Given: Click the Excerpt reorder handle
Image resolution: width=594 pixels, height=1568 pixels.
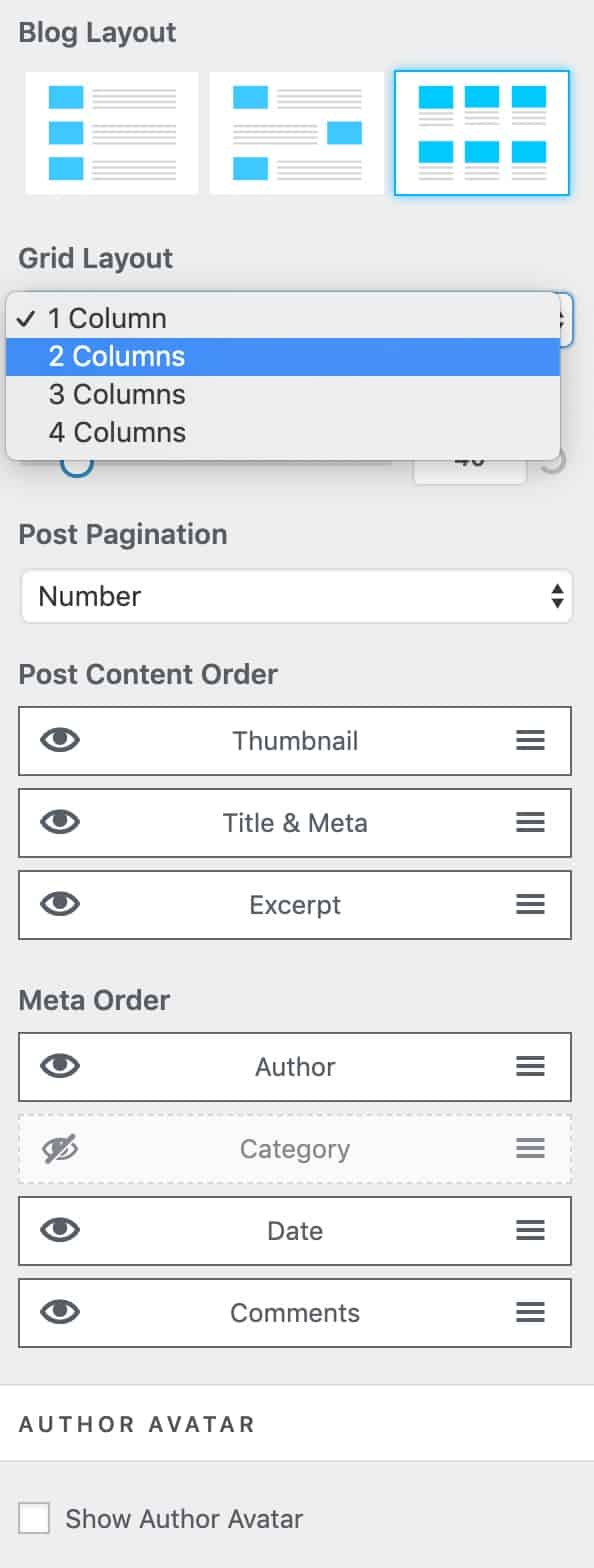Looking at the screenshot, I should 530,904.
